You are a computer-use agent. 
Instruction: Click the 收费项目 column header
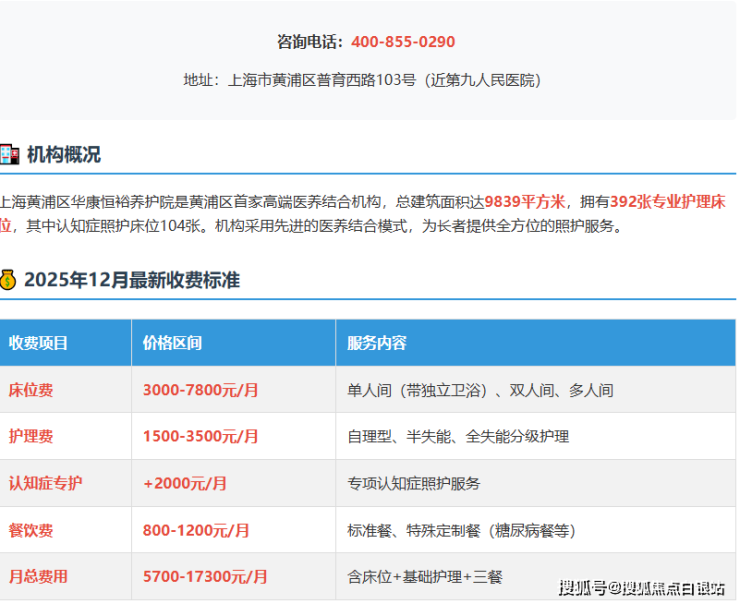pos(39,343)
